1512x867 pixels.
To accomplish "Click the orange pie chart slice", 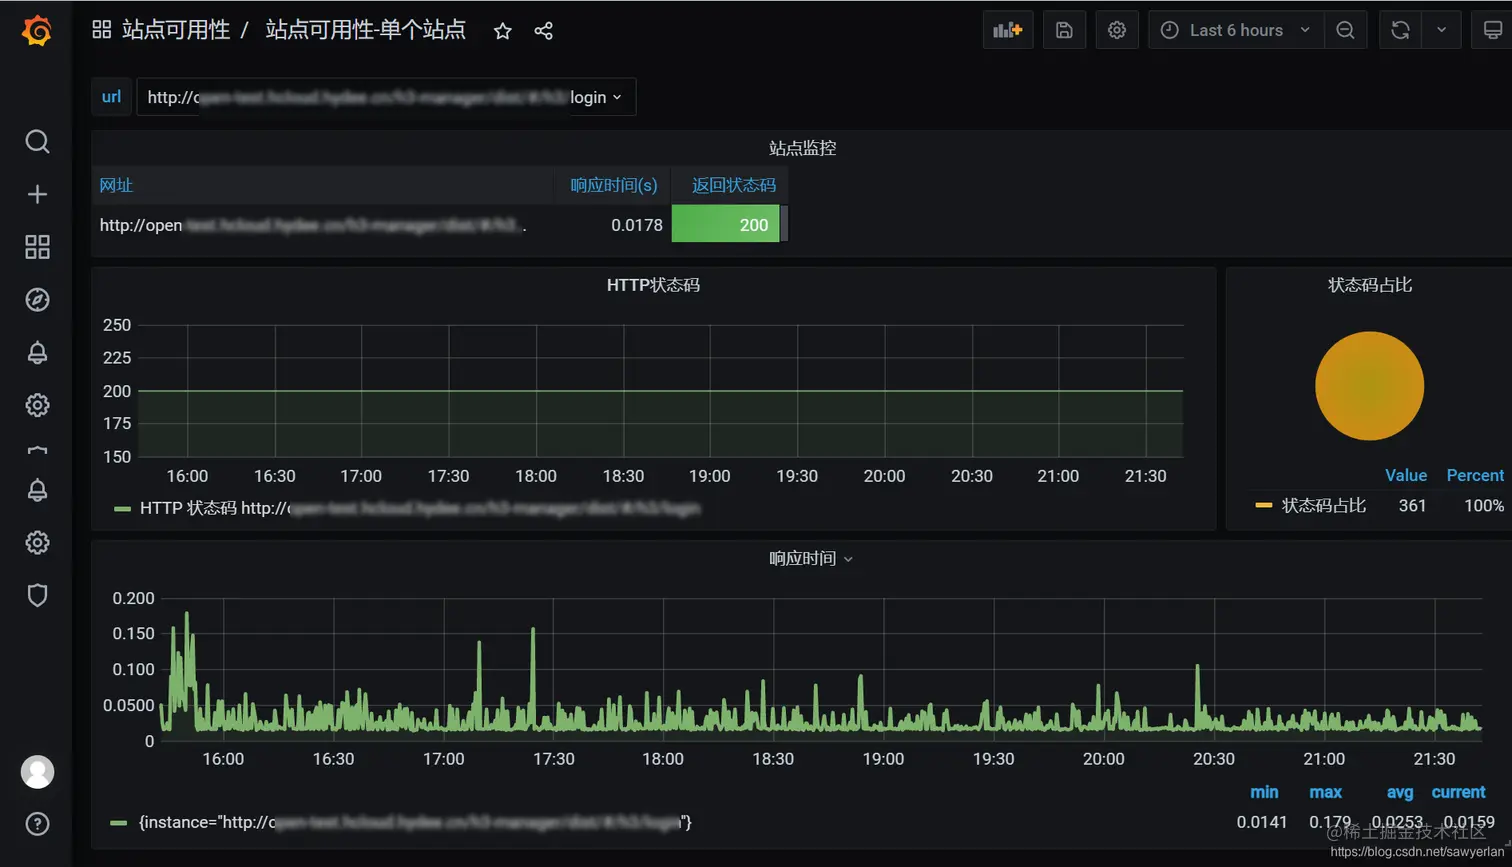I will point(1369,386).
